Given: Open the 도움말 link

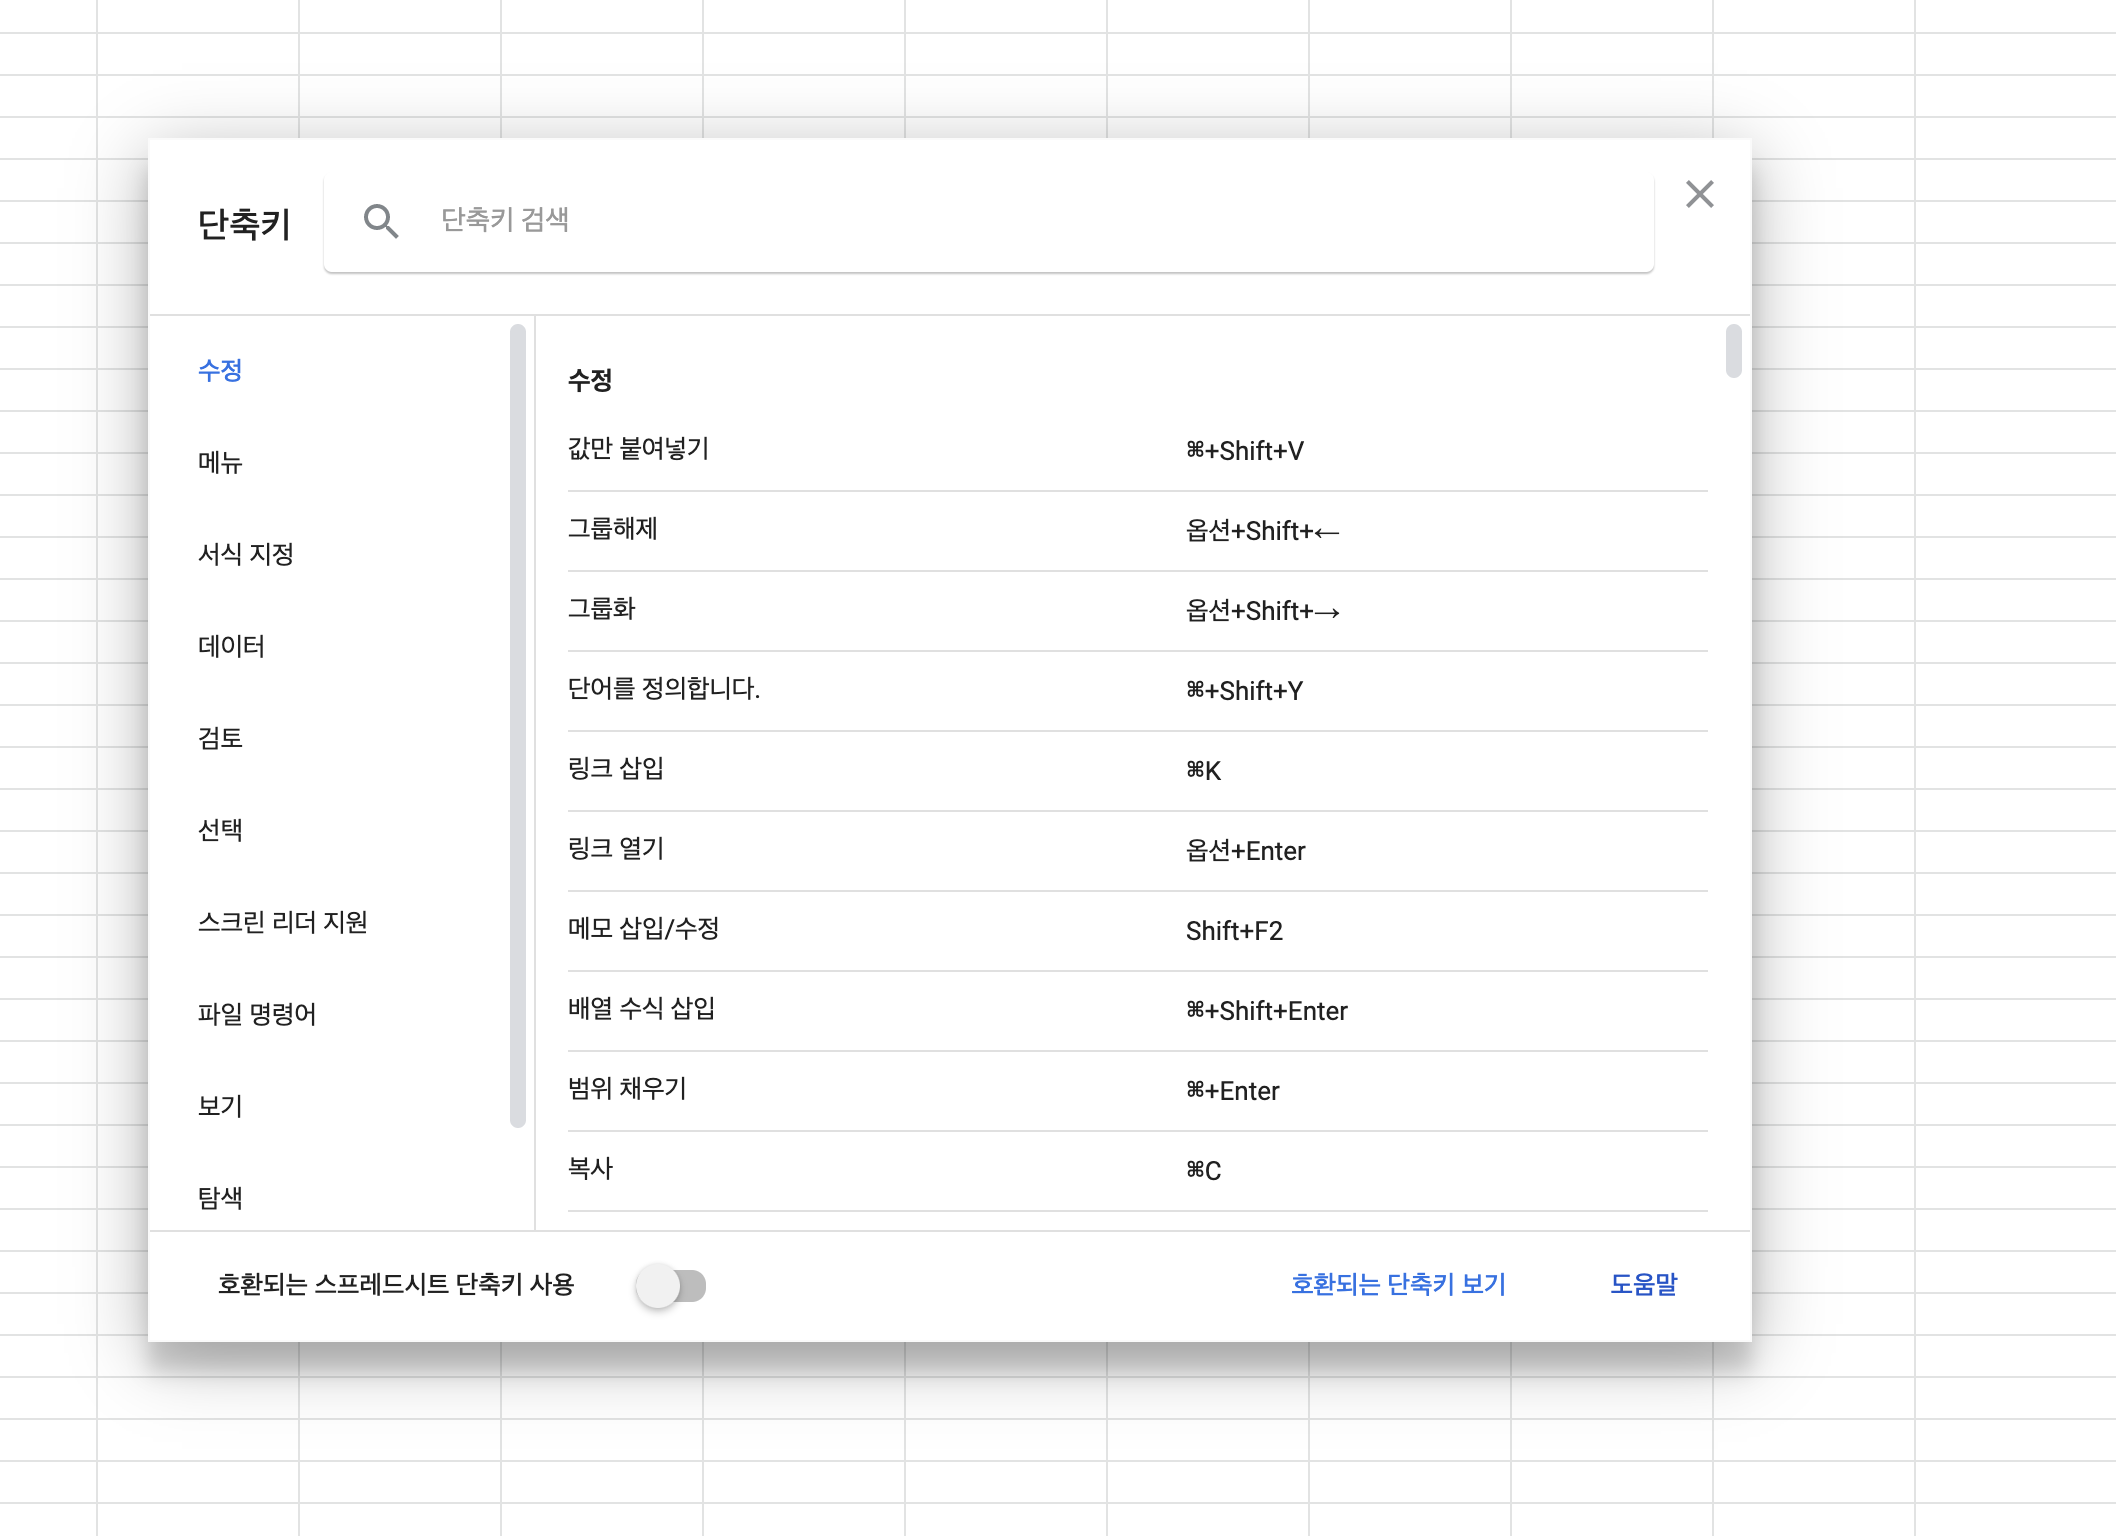Looking at the screenshot, I should (1643, 1284).
